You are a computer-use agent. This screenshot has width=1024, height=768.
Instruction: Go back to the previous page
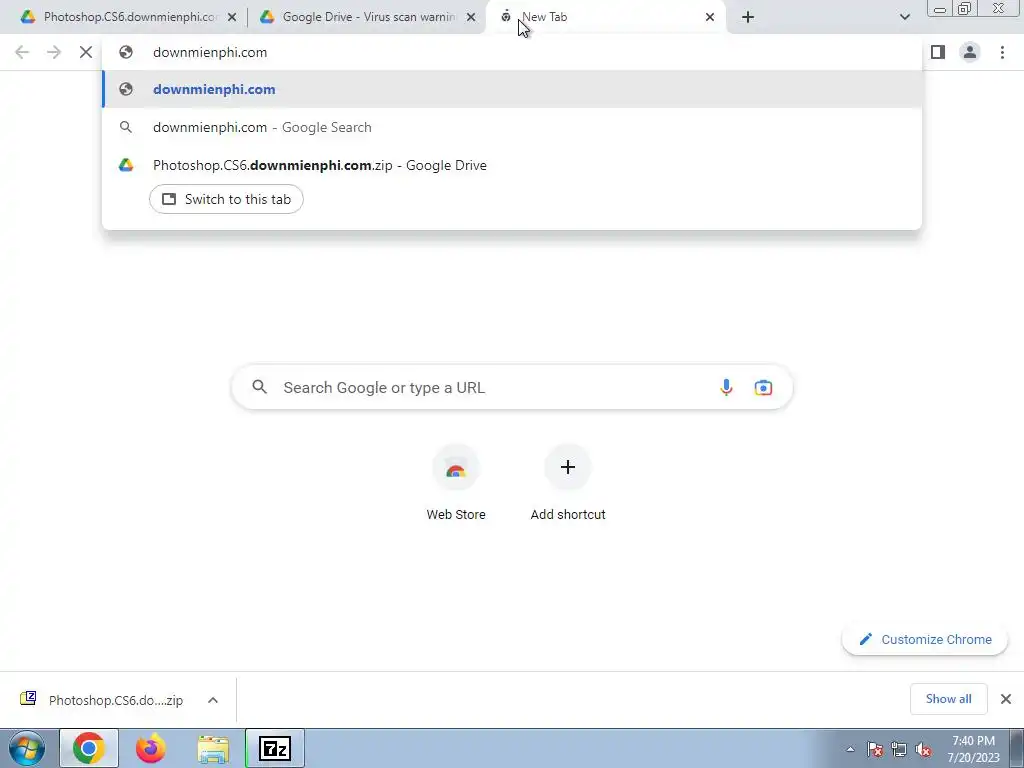point(22,52)
